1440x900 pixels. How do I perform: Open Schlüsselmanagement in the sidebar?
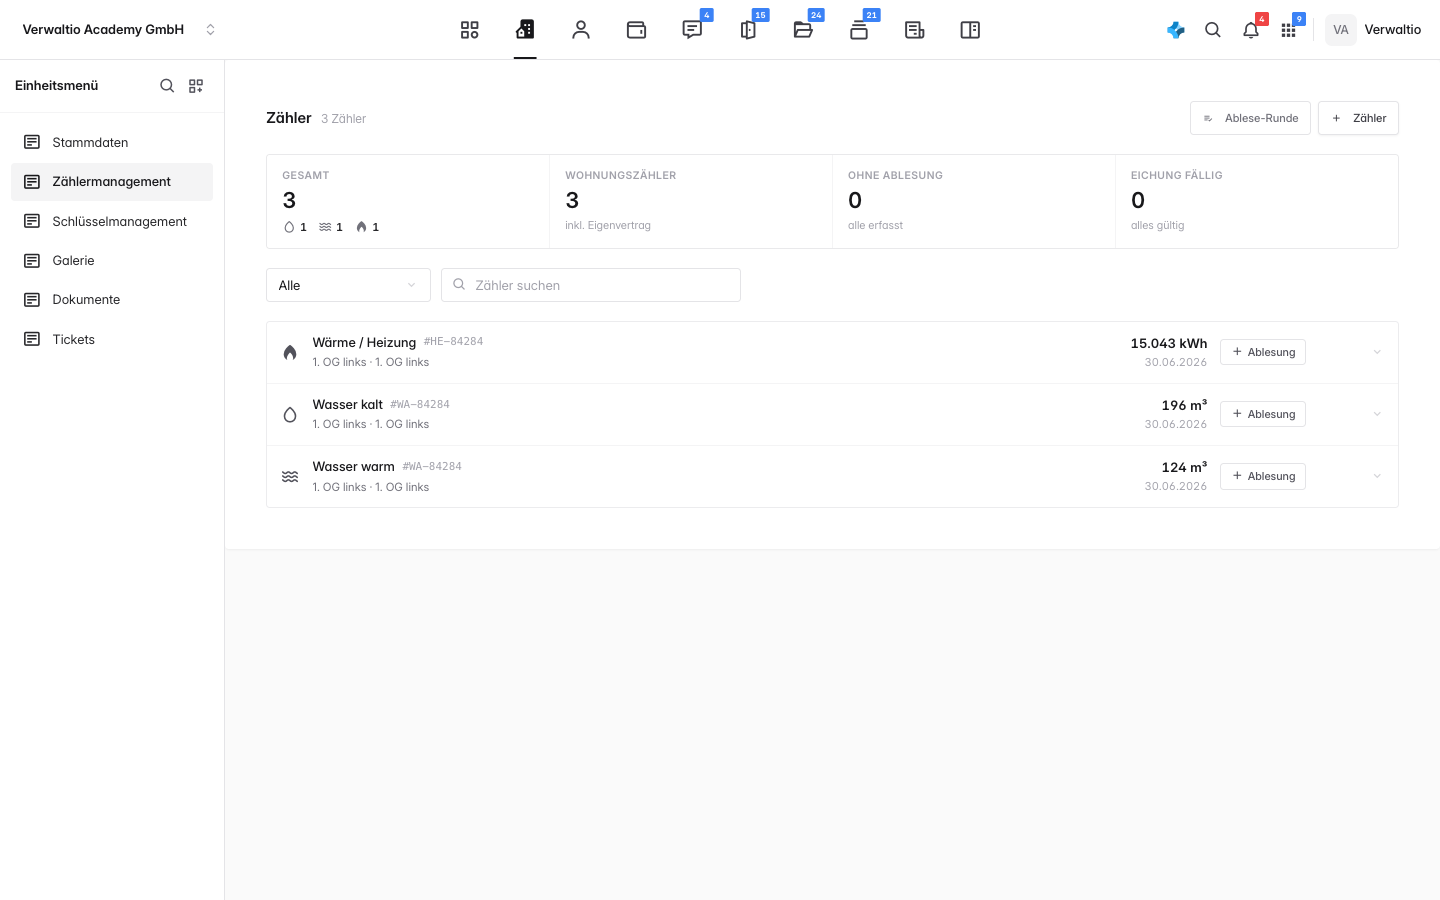[x=112, y=221]
